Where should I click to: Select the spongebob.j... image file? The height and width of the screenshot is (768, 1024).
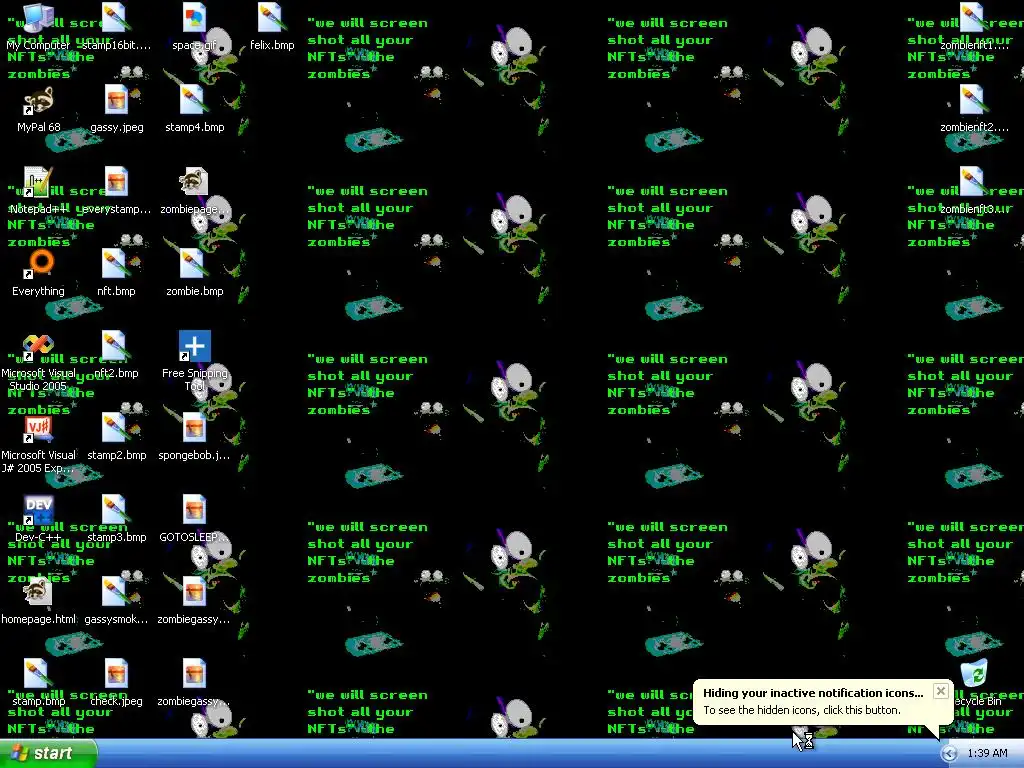coord(195,428)
